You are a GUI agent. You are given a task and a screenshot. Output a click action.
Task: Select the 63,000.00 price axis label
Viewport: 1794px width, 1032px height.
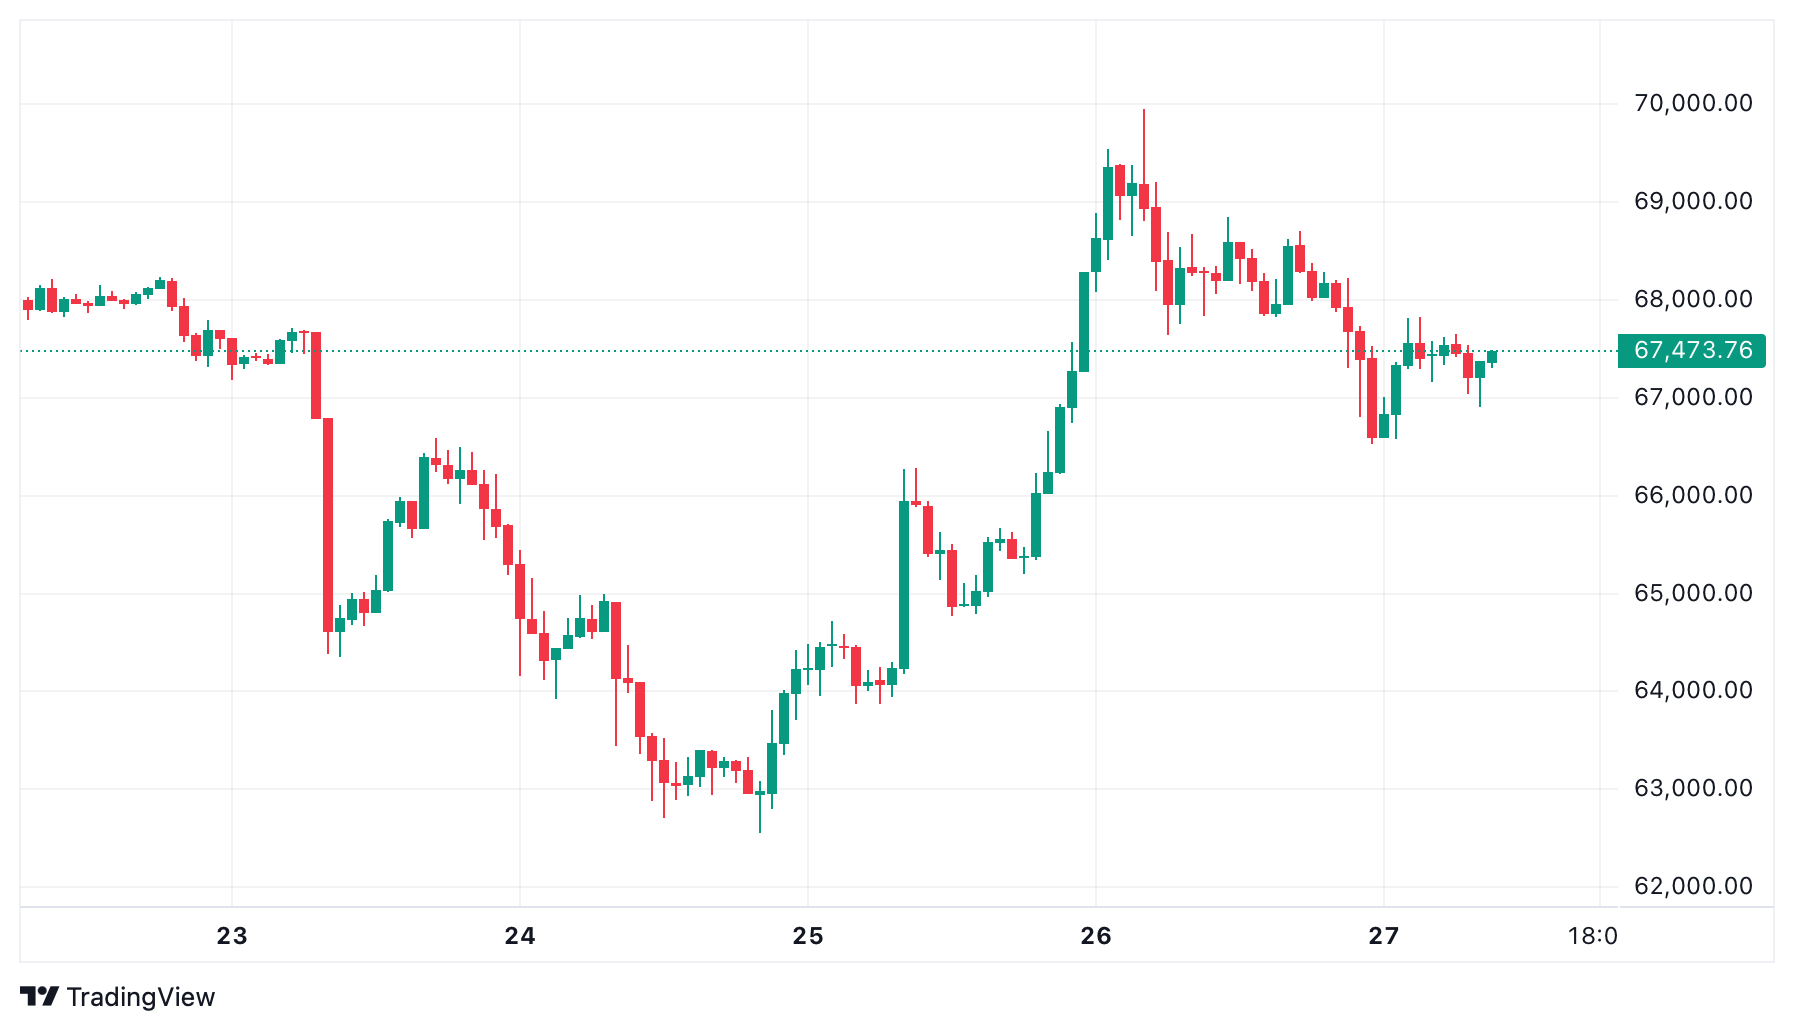[1692, 789]
